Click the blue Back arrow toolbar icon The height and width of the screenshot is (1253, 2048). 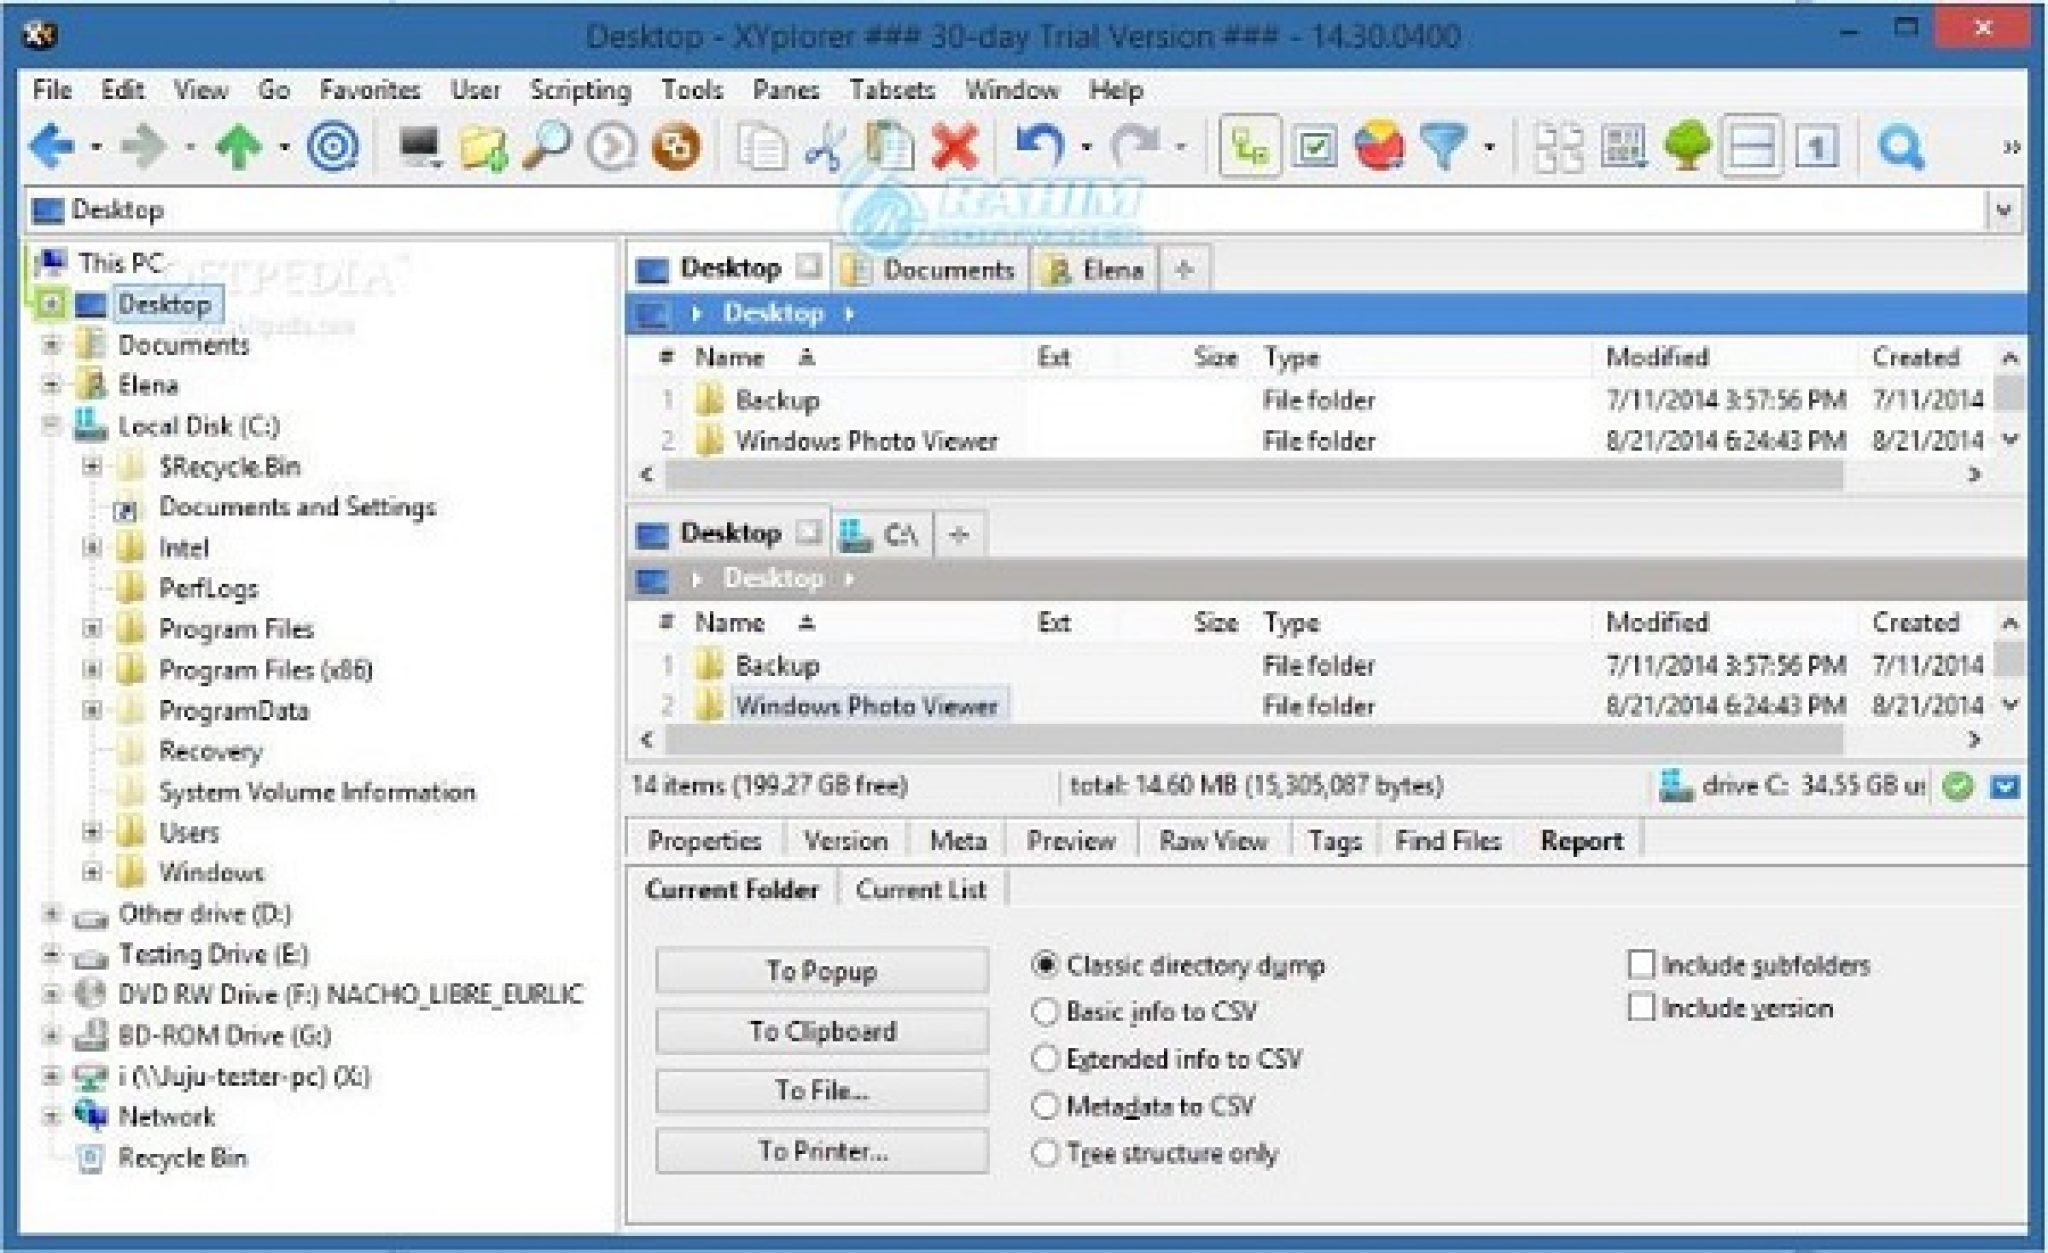(x=52, y=147)
